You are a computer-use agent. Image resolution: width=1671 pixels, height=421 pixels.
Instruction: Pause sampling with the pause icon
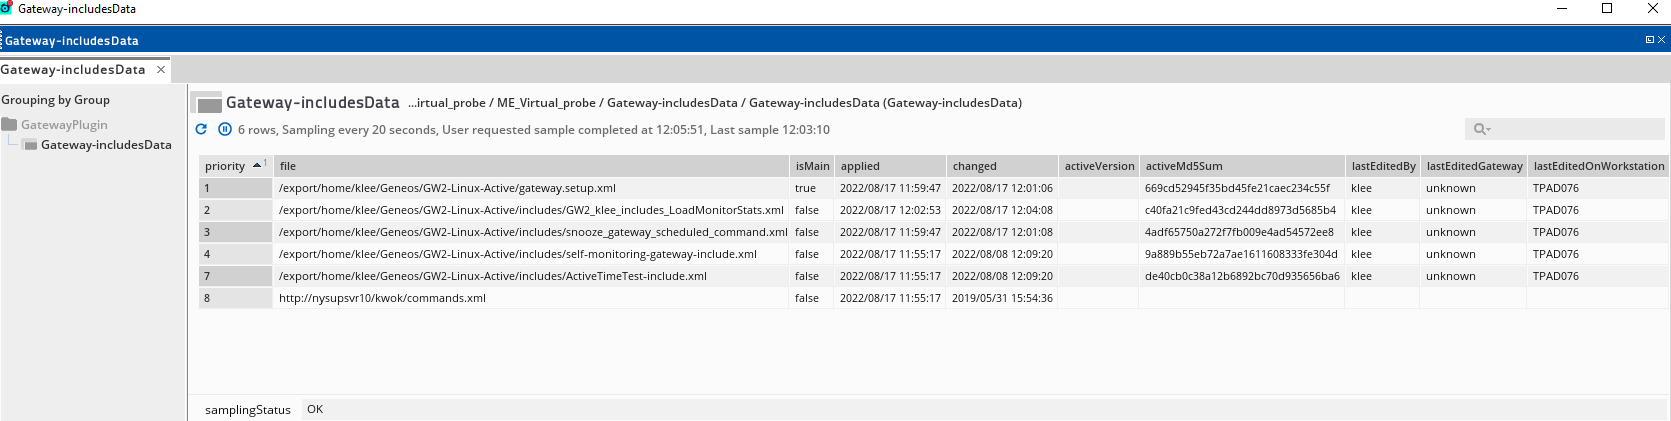point(225,129)
